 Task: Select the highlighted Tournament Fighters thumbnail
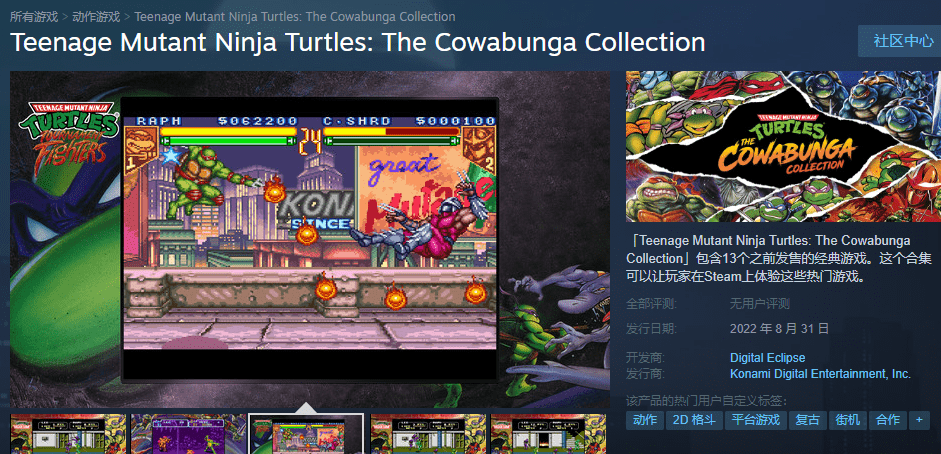[306, 434]
